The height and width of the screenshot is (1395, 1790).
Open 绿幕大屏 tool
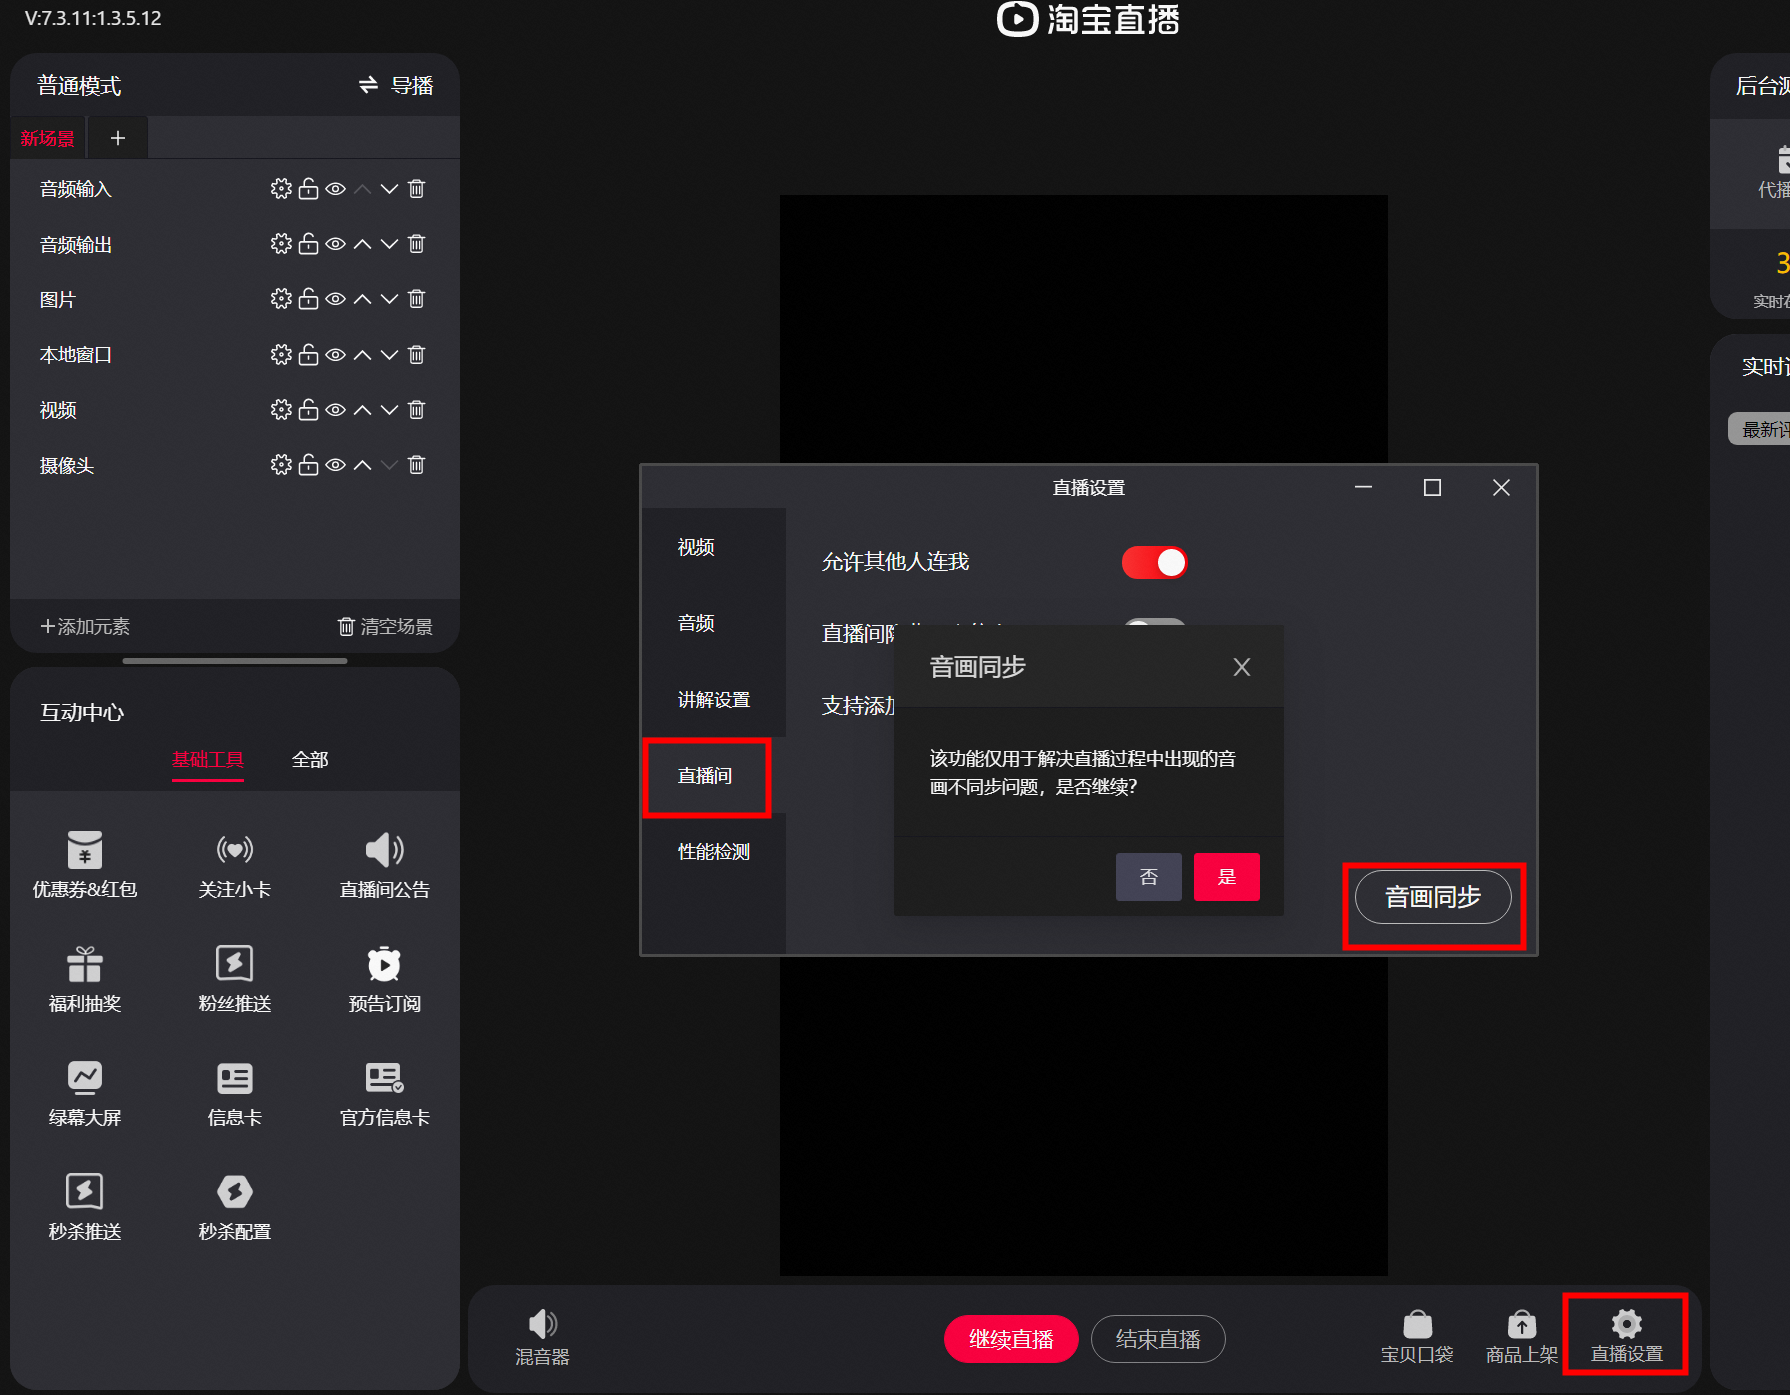pyautogui.click(x=85, y=1094)
